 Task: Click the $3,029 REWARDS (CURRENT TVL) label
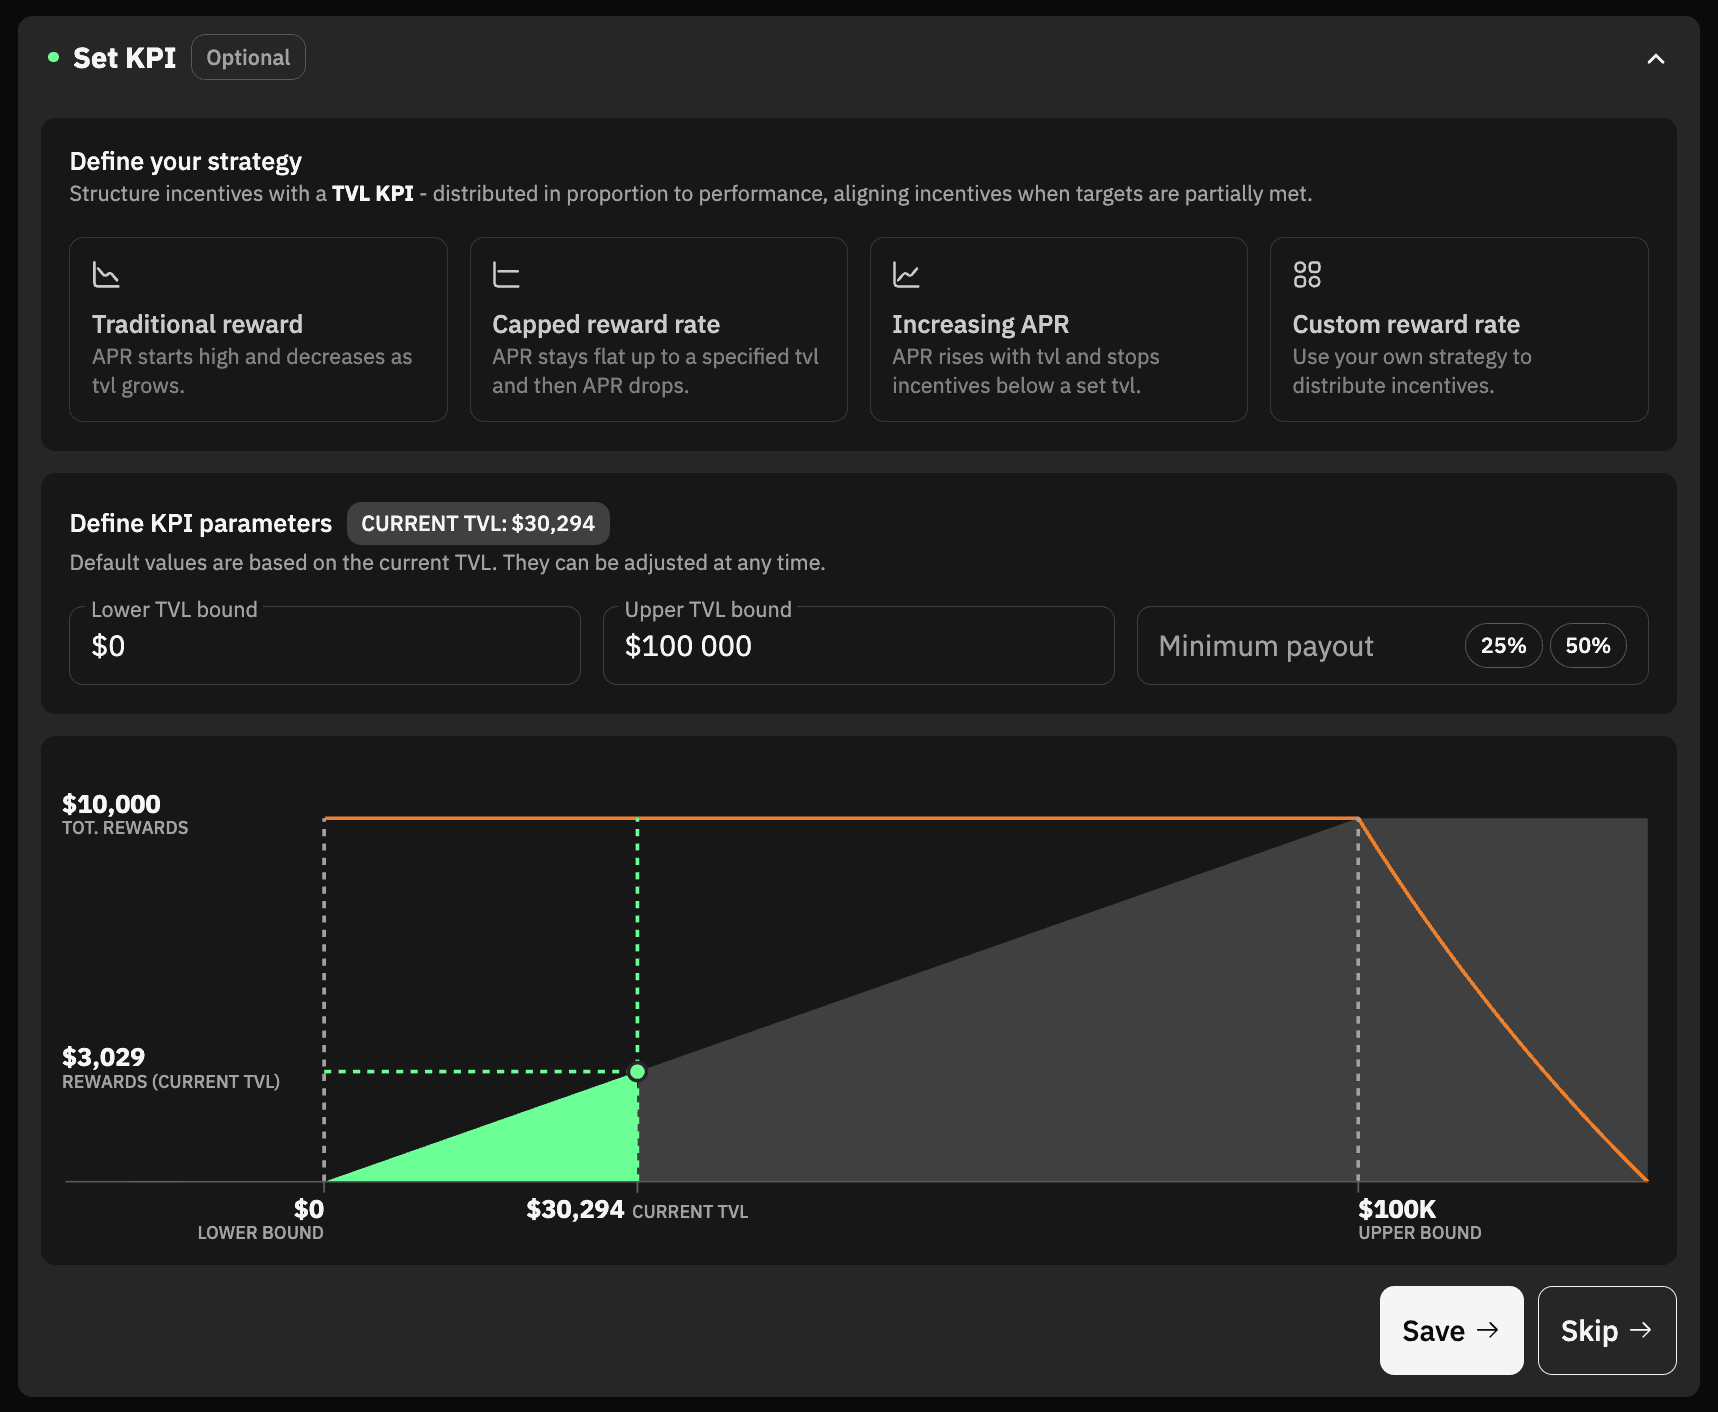click(x=171, y=1068)
